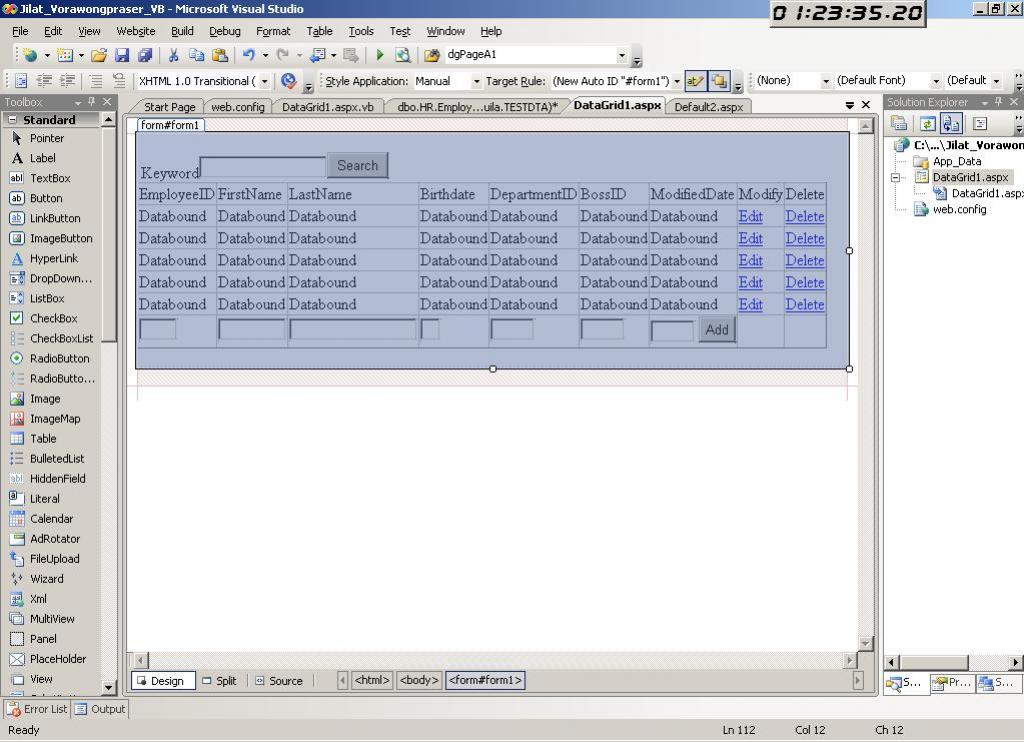This screenshot has height=742, width=1024.
Task: Click the Search button in the form
Action: (357, 166)
